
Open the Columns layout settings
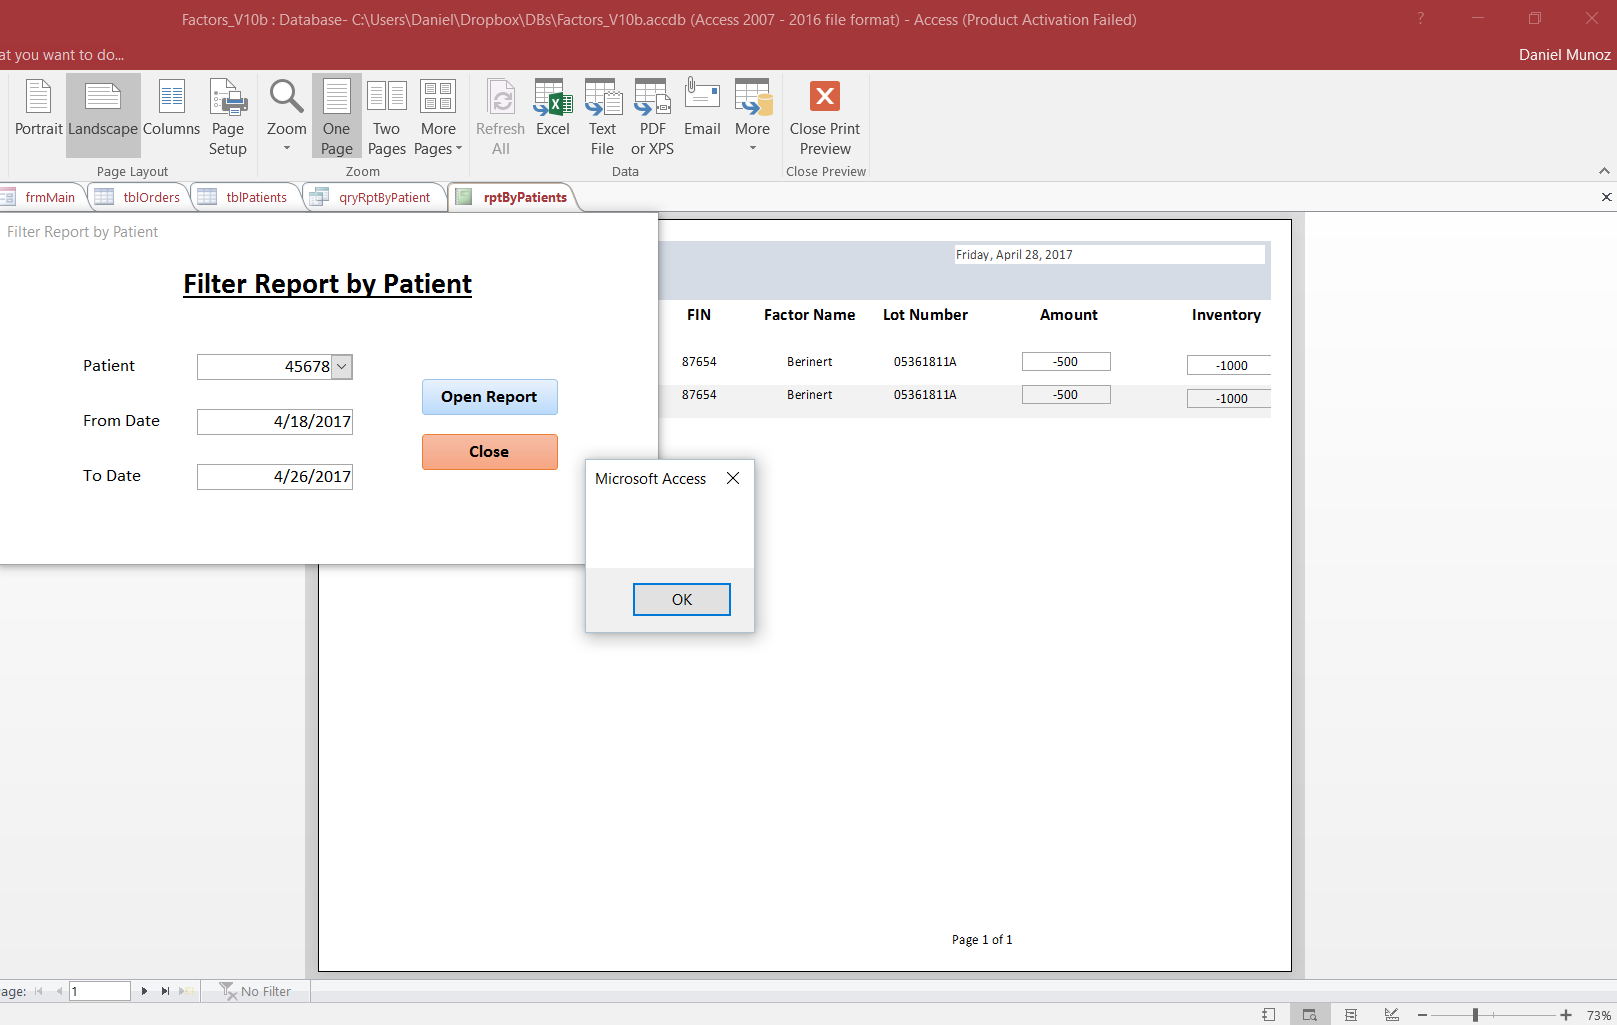171,110
